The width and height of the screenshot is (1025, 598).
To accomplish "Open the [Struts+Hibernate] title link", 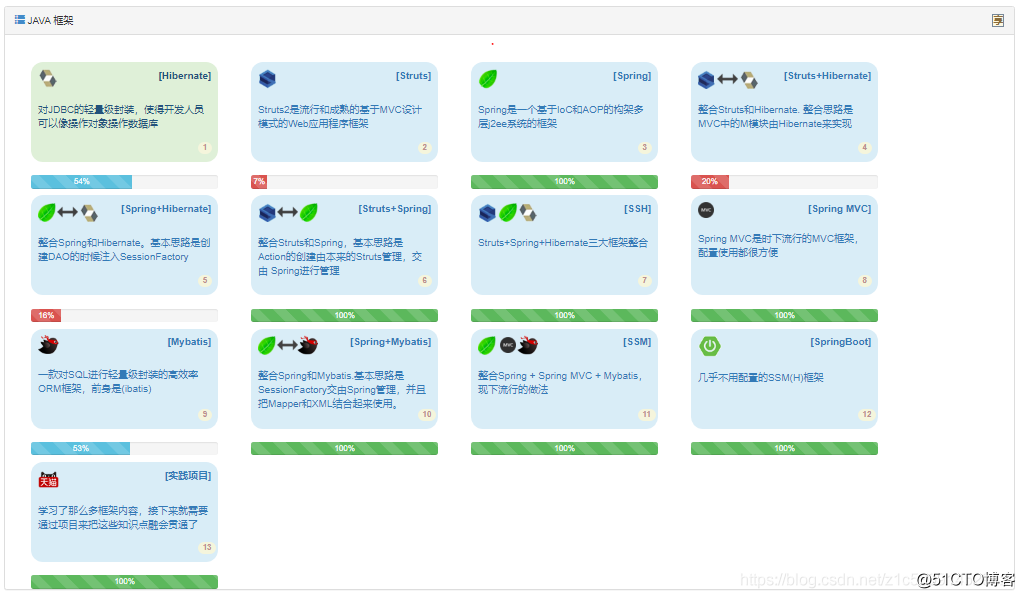I will pos(828,76).
